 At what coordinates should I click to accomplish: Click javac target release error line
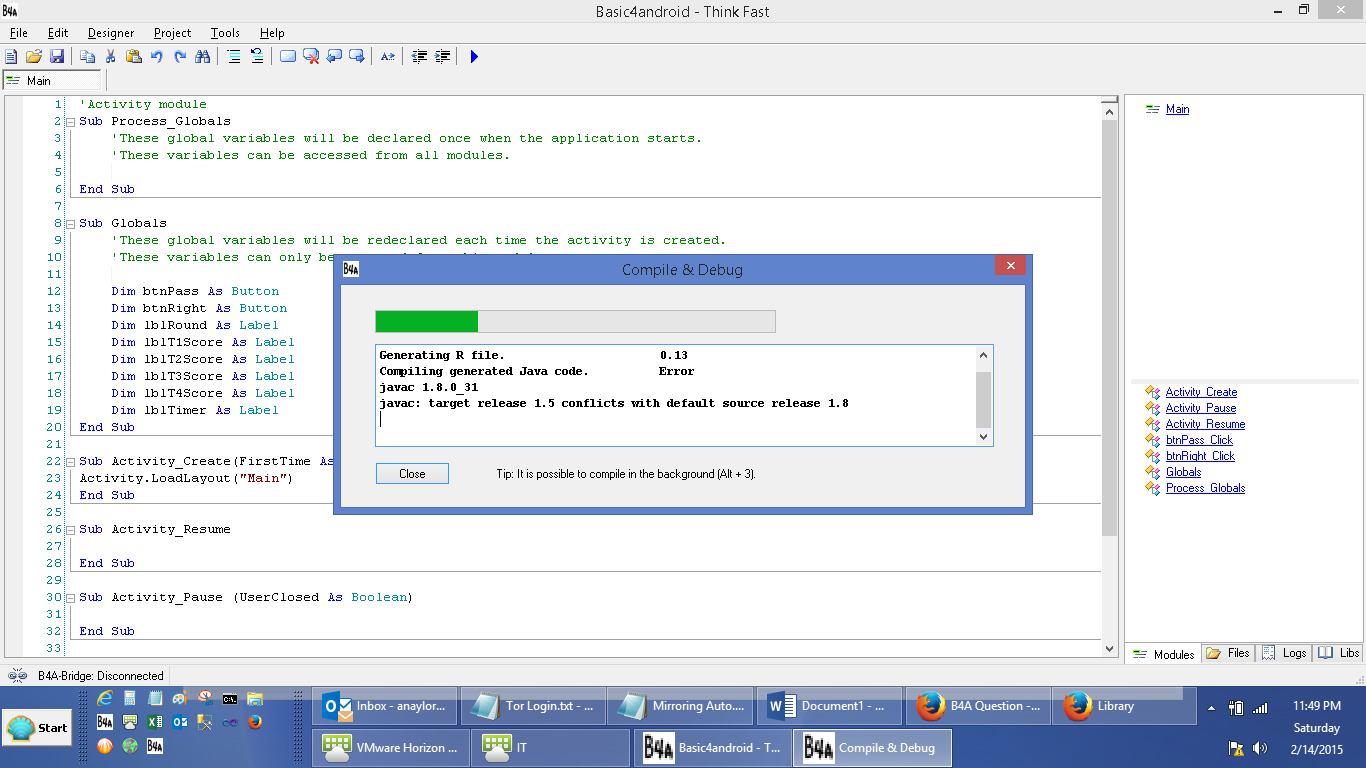[614, 403]
